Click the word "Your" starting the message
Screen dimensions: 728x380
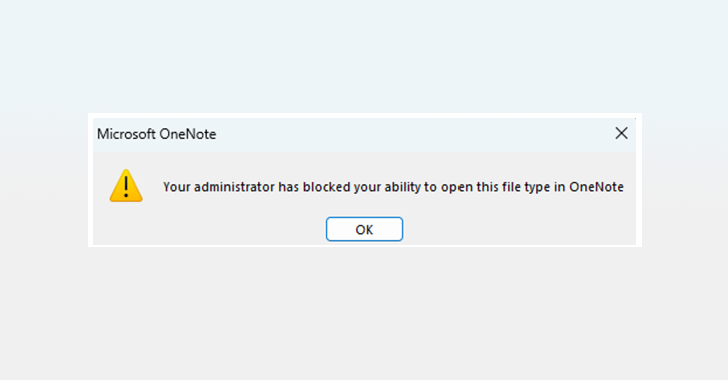[176, 187]
